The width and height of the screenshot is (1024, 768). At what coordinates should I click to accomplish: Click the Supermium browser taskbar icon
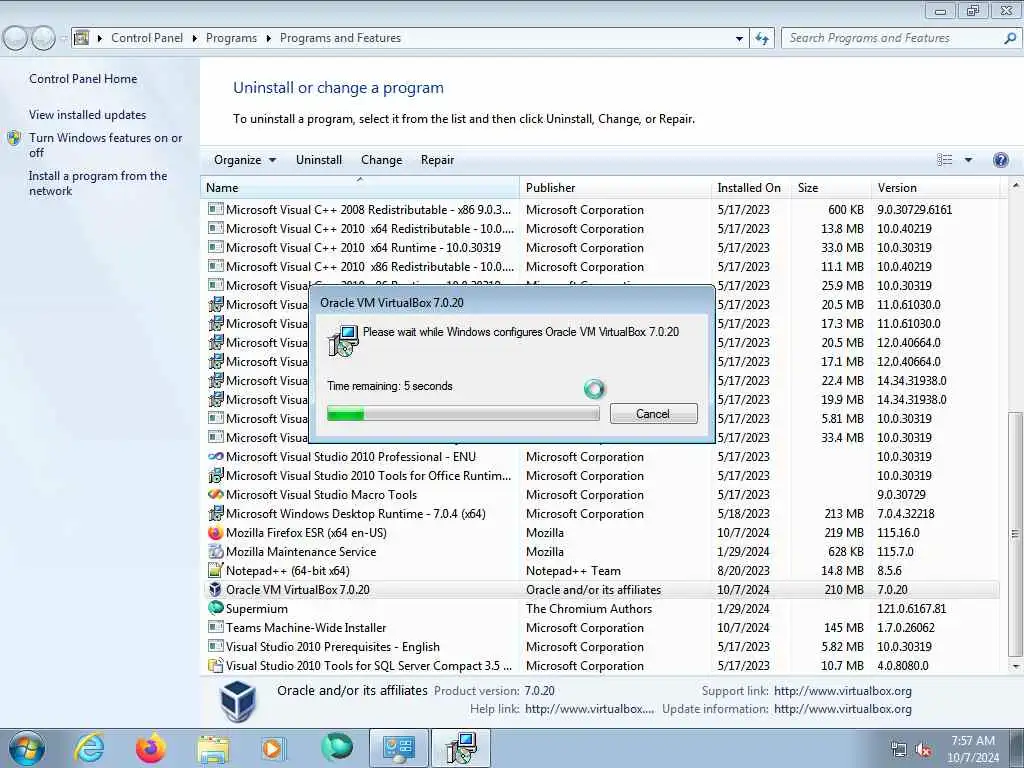point(337,747)
